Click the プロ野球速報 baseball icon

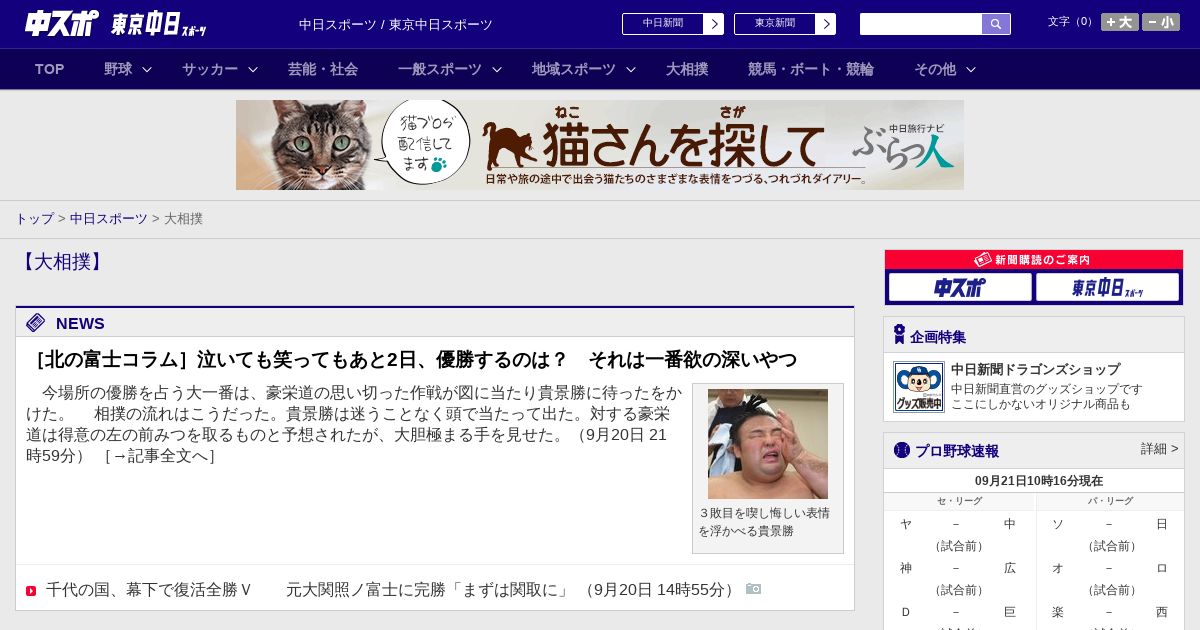902,450
